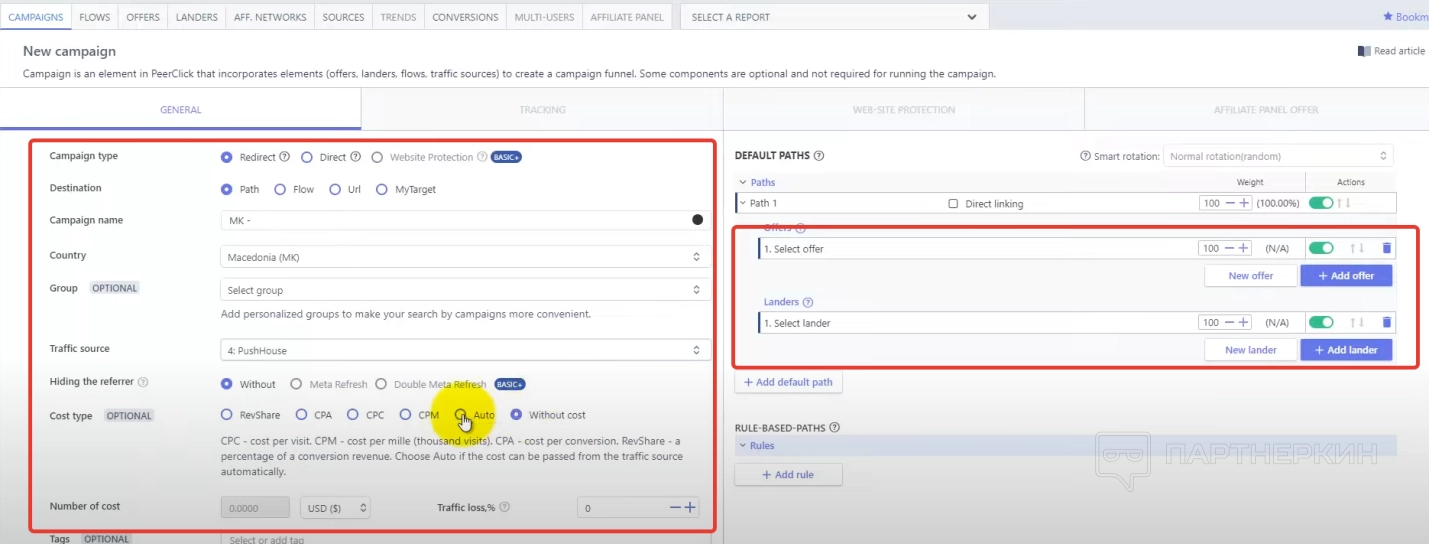Click the New lander button

coord(1250,350)
